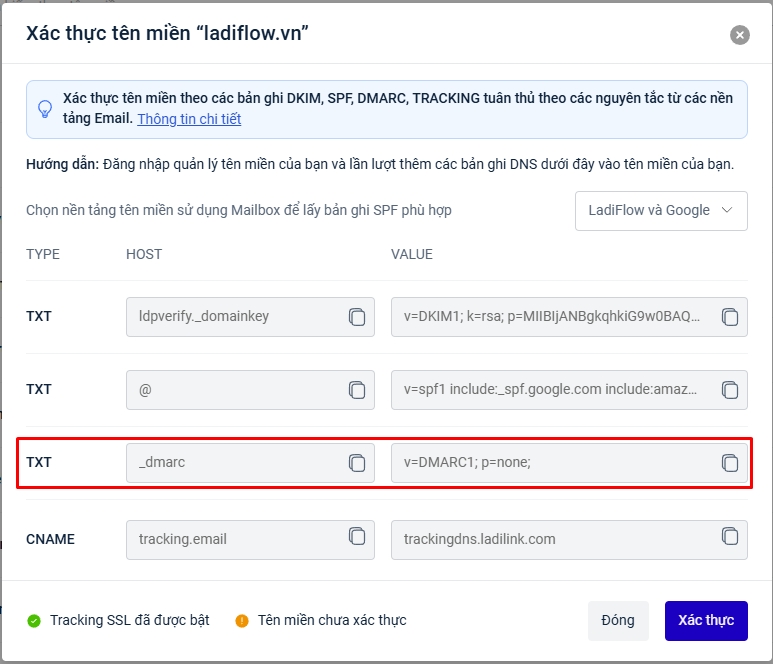Open the LadiFlow và Google platform dropdown
This screenshot has width=773, height=664.
tap(661, 210)
